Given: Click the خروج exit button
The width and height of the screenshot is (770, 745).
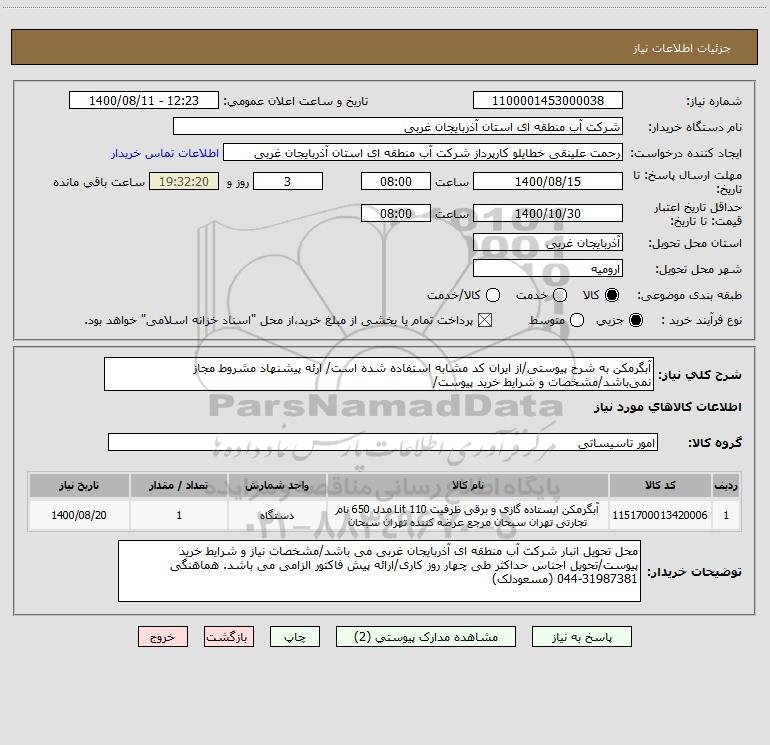Looking at the screenshot, I should [163, 637].
